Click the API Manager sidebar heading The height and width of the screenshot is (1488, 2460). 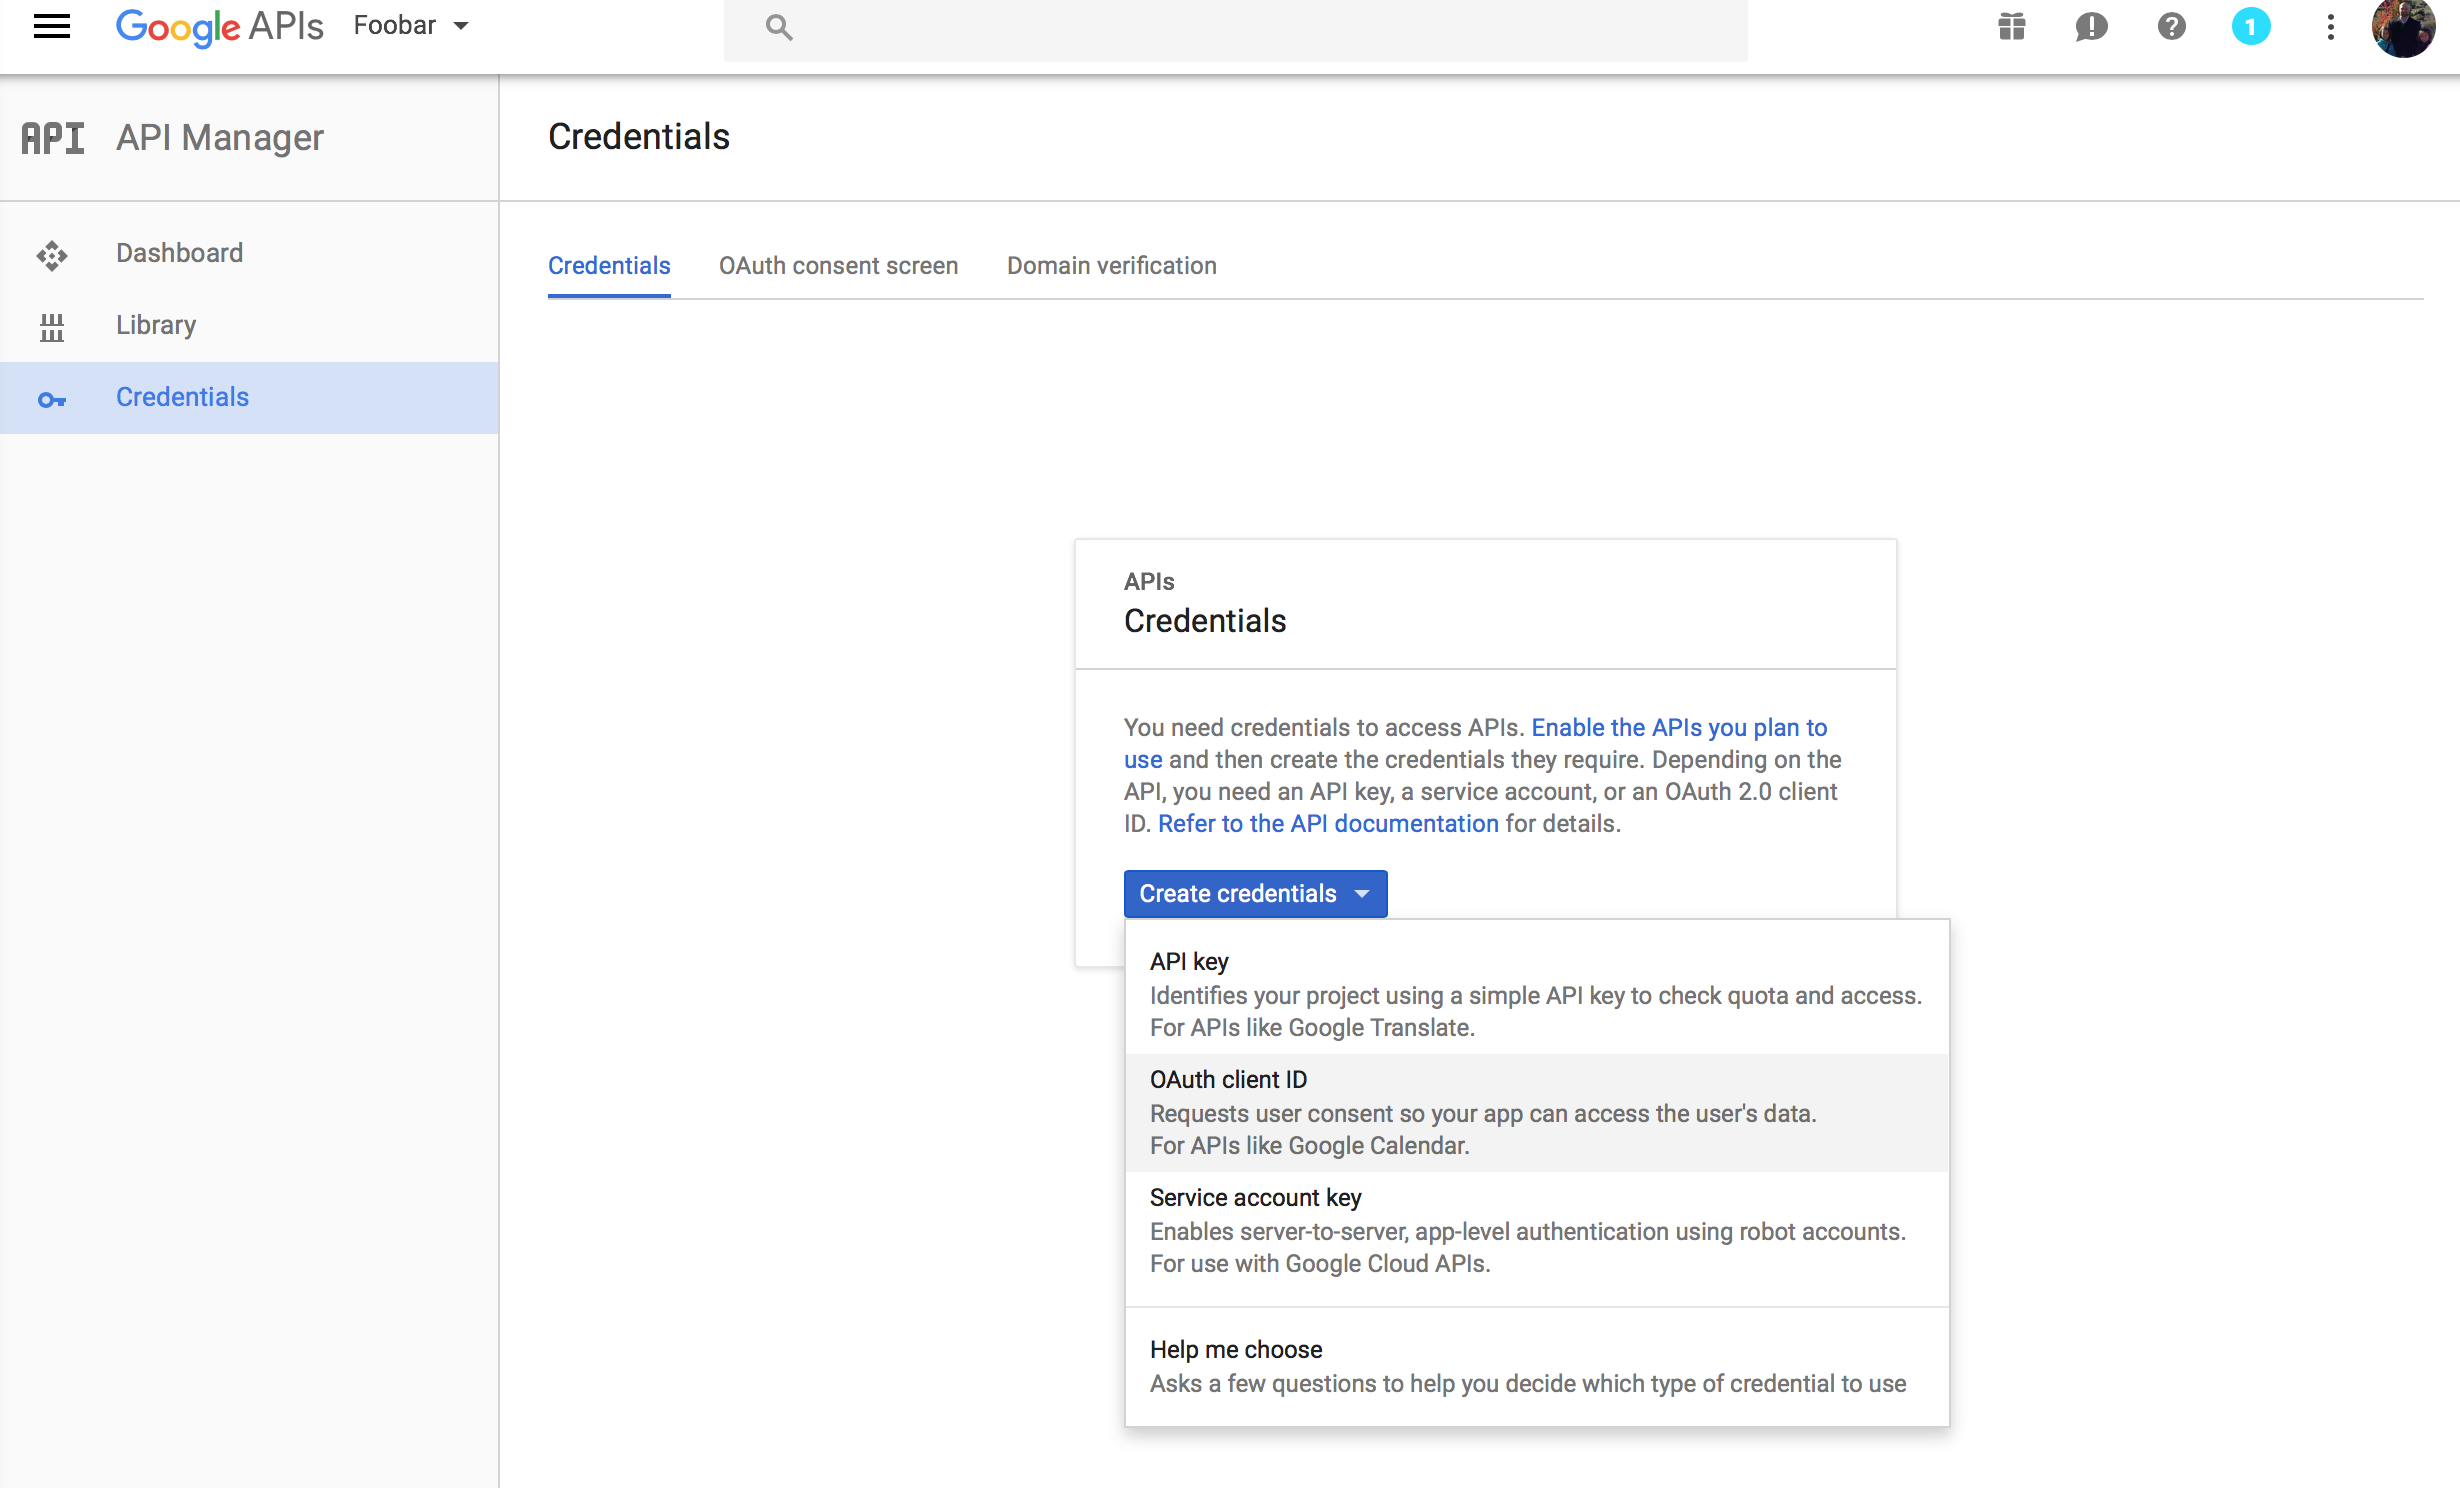click(x=220, y=138)
